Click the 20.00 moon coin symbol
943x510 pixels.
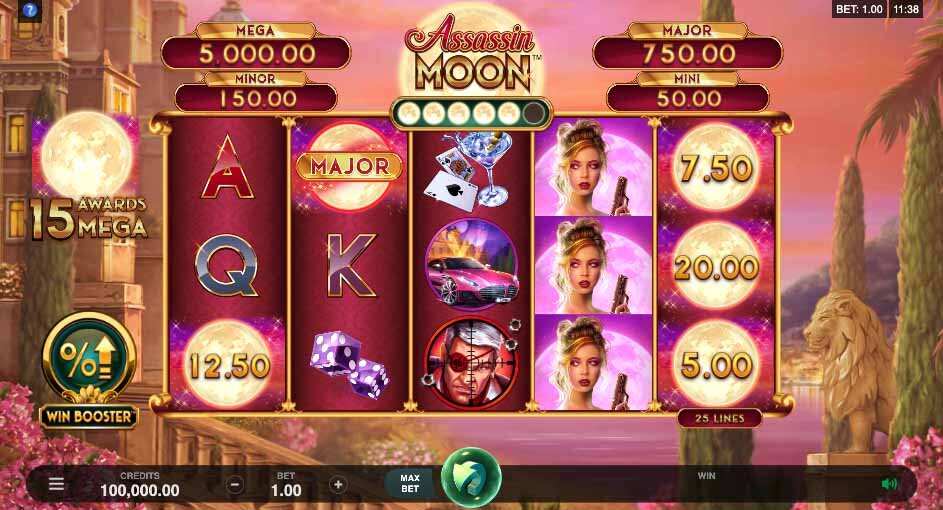(716, 266)
